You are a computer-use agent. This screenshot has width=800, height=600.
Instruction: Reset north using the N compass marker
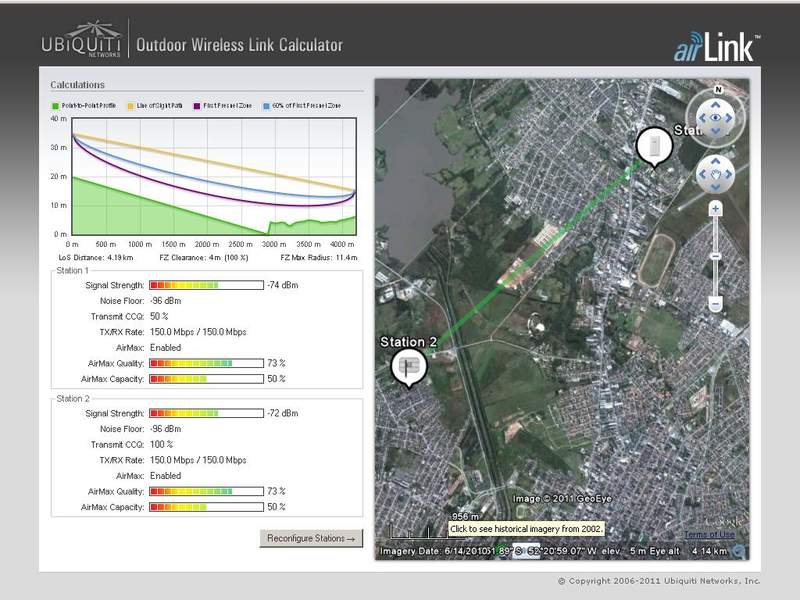coord(718,90)
